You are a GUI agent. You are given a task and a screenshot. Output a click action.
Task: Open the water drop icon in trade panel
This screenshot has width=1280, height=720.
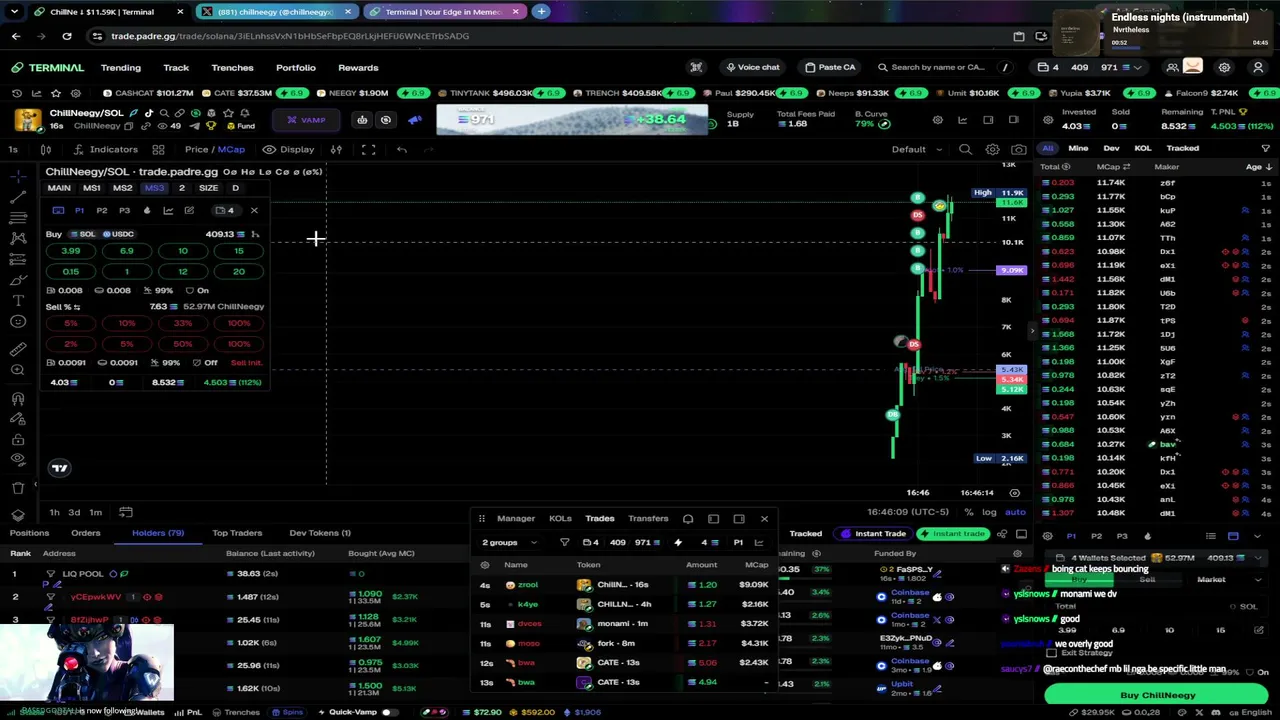click(x=147, y=210)
